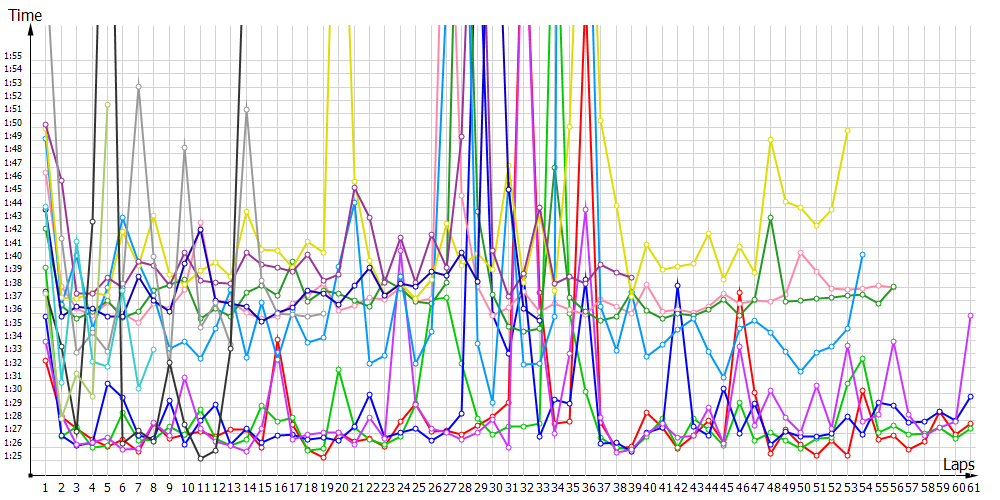Image resolution: width=1000 pixels, height=500 pixels.
Task: Select lap 10 on the laps axis
Action: [x=185, y=487]
